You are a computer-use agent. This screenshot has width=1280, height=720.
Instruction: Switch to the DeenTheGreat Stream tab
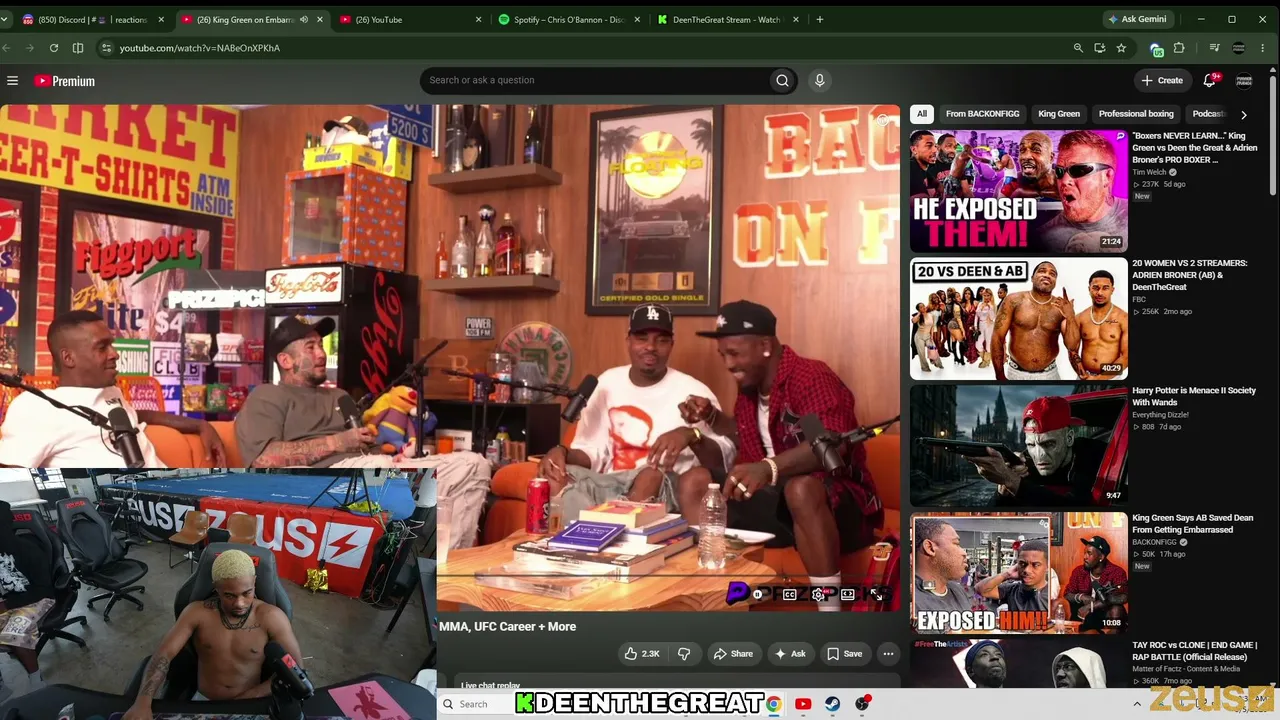pyautogui.click(x=726, y=19)
